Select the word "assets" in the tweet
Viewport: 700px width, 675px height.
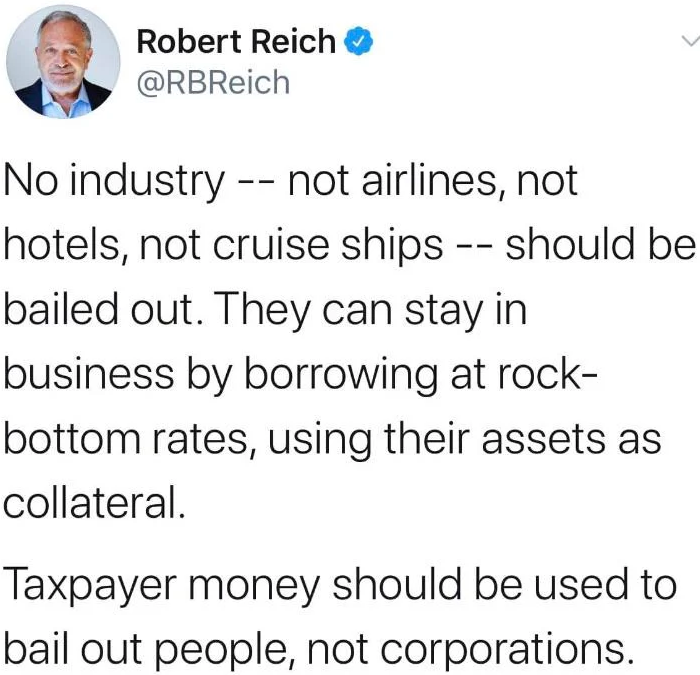click(x=543, y=440)
